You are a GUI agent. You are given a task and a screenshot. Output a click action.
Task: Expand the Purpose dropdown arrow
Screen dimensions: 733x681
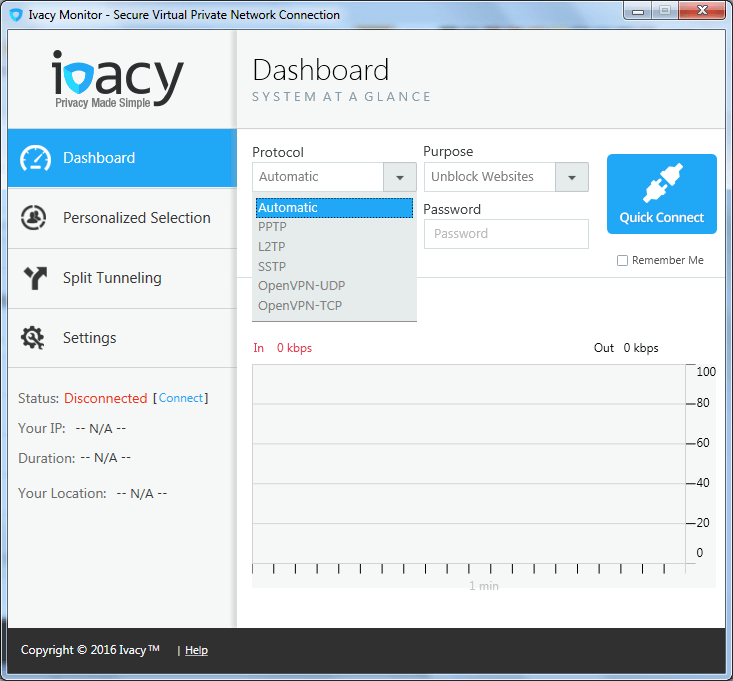(x=572, y=177)
